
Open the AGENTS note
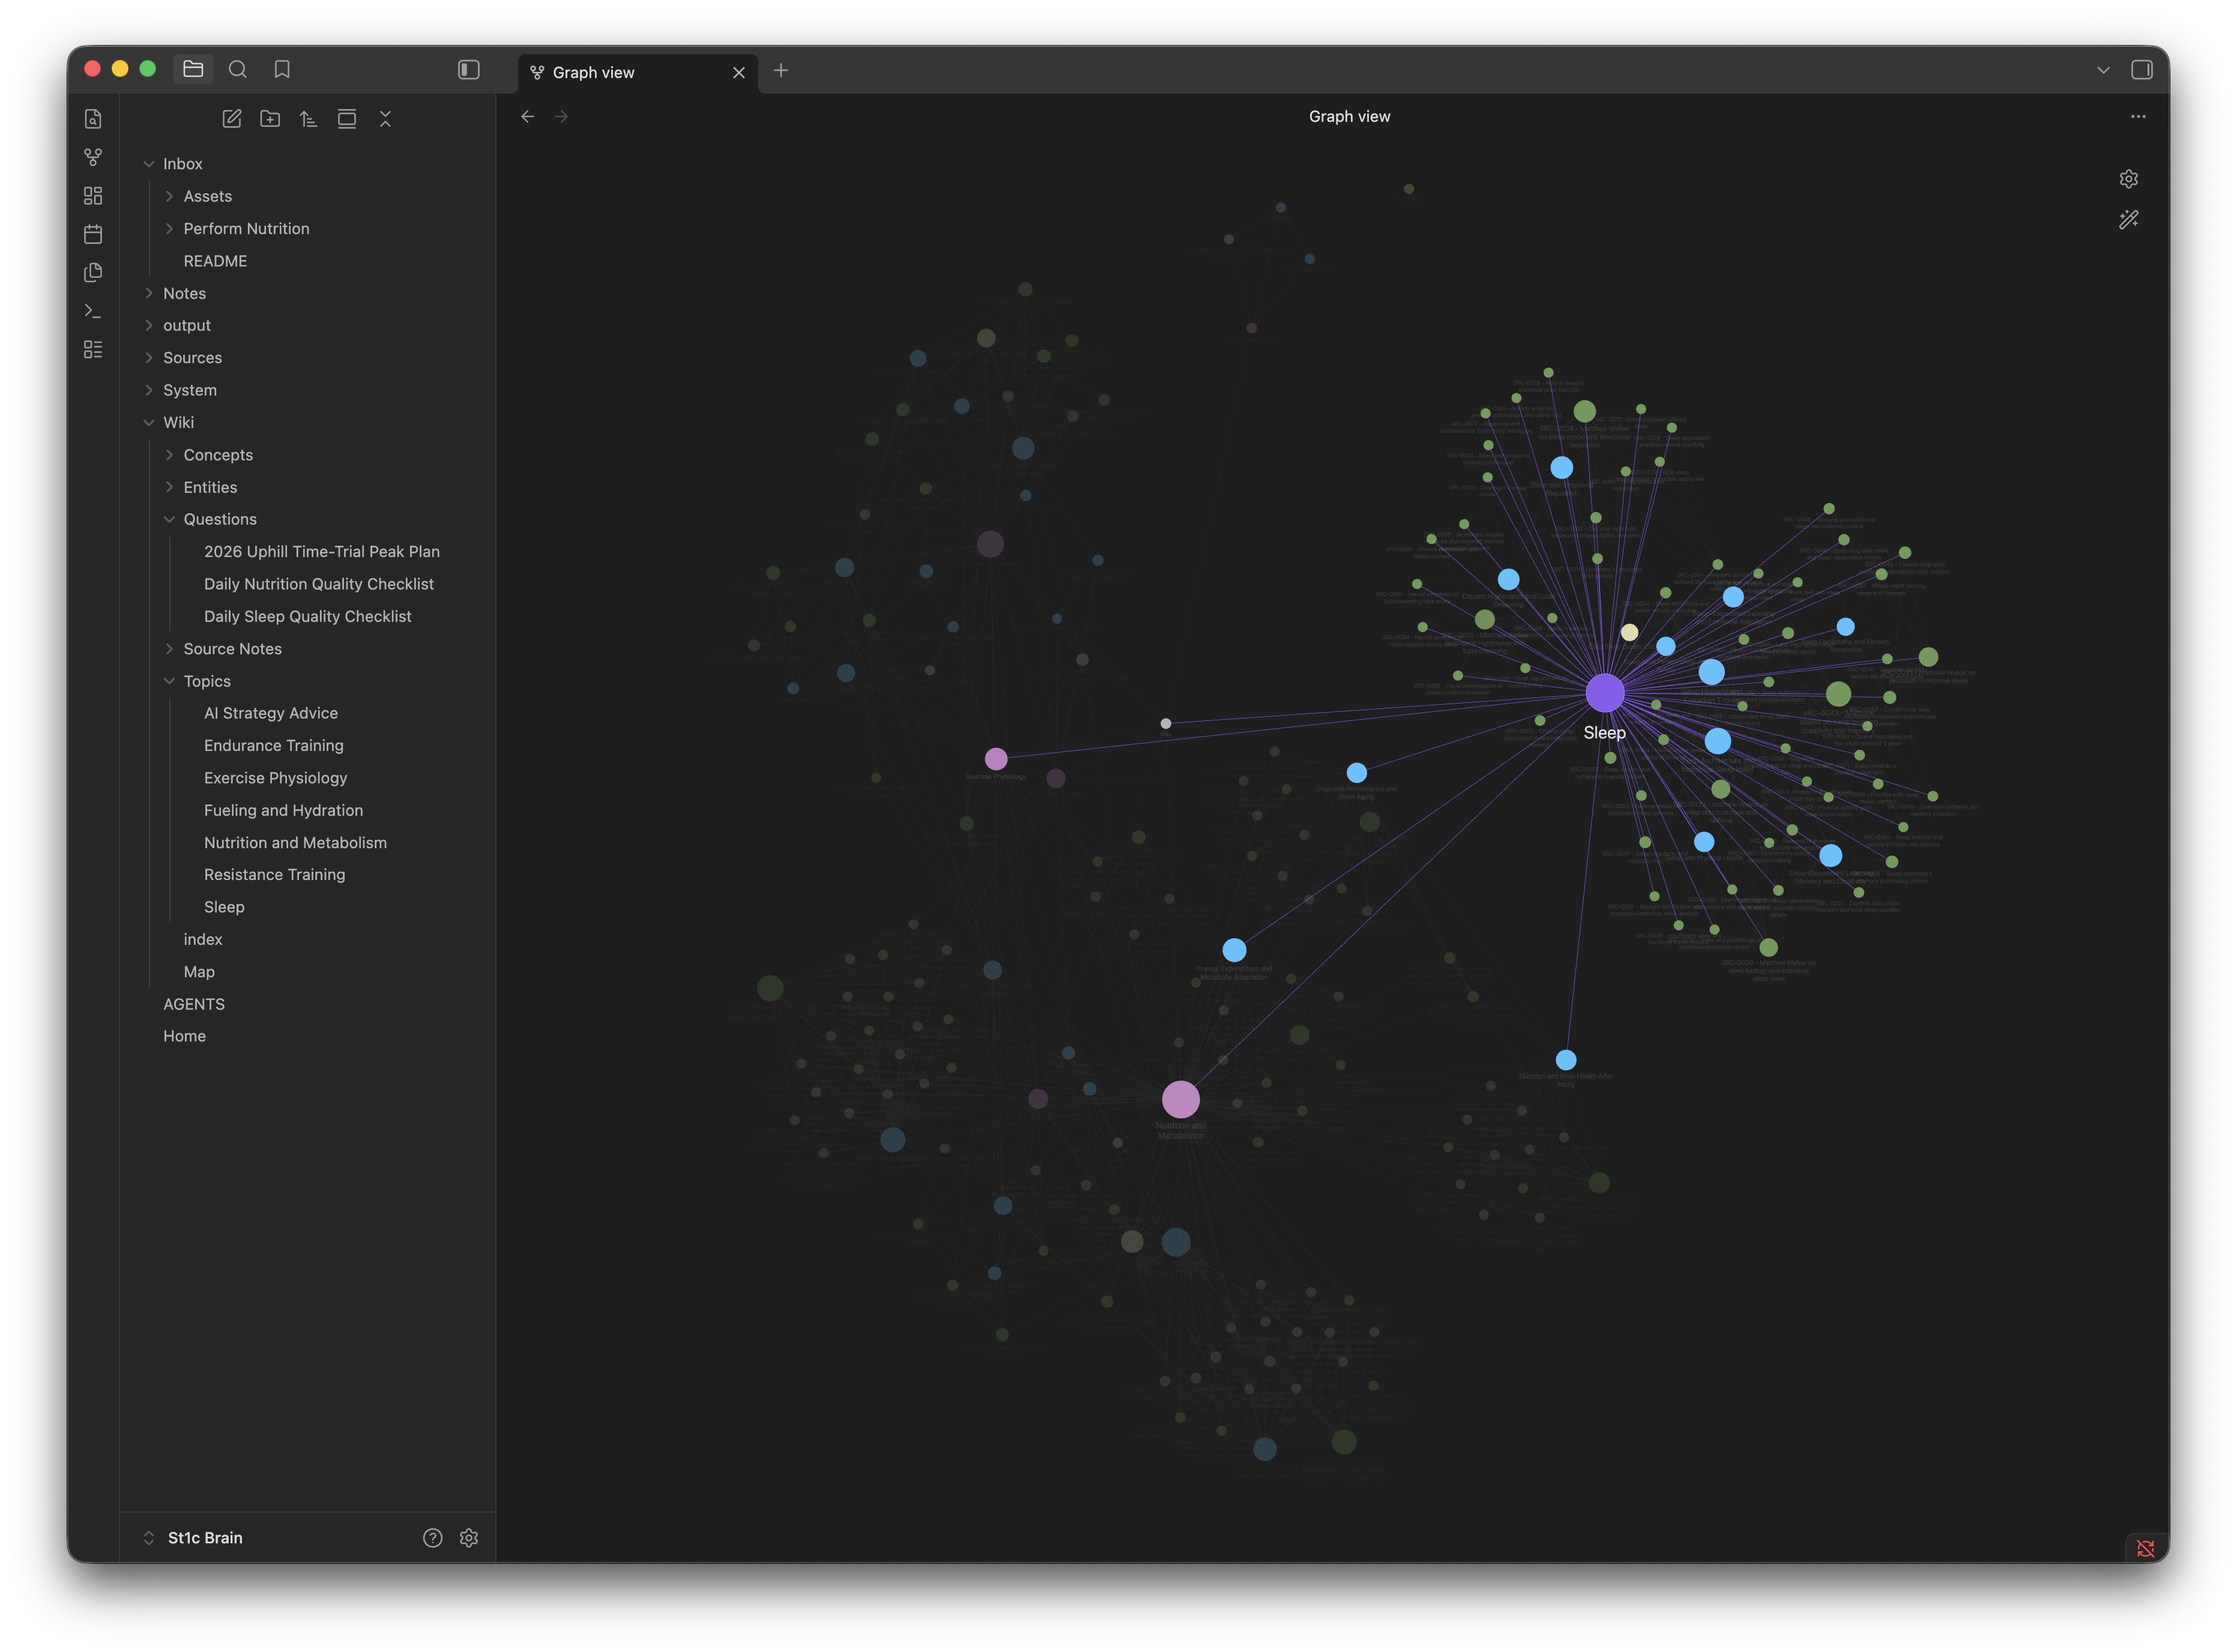pyautogui.click(x=194, y=1004)
